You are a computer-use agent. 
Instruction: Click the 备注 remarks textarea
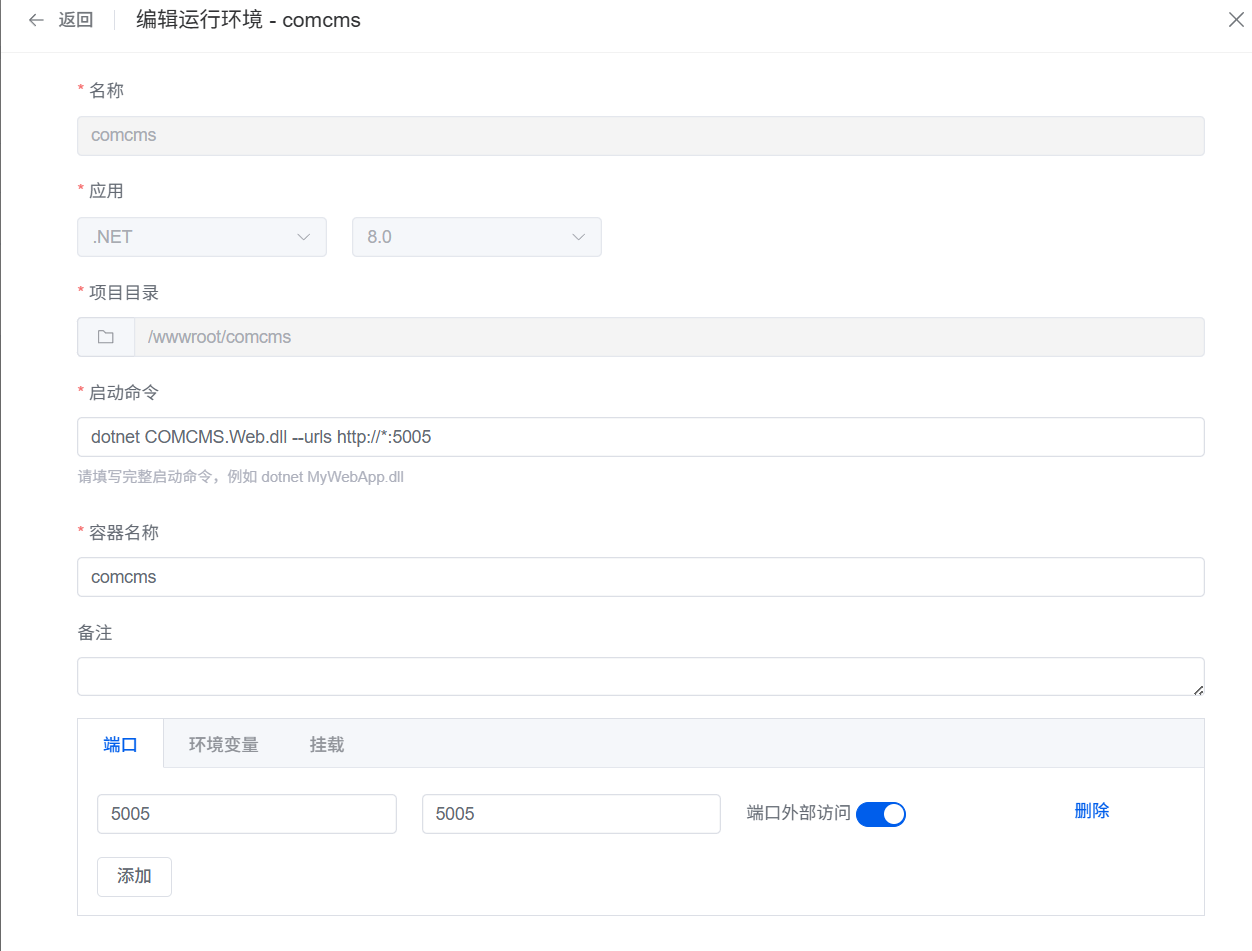click(641, 676)
